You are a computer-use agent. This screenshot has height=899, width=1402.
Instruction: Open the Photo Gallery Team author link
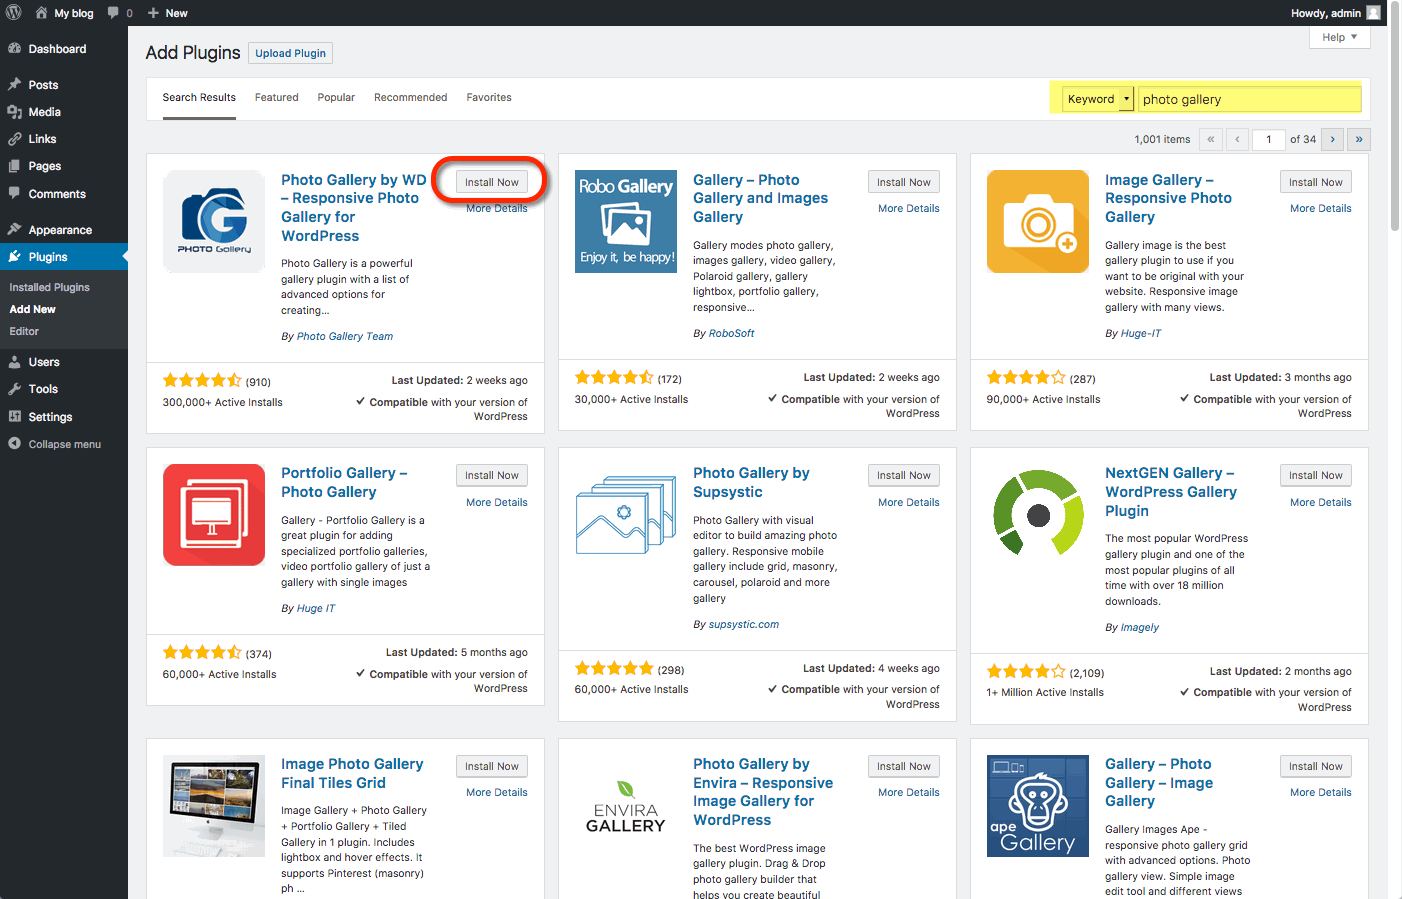click(345, 336)
